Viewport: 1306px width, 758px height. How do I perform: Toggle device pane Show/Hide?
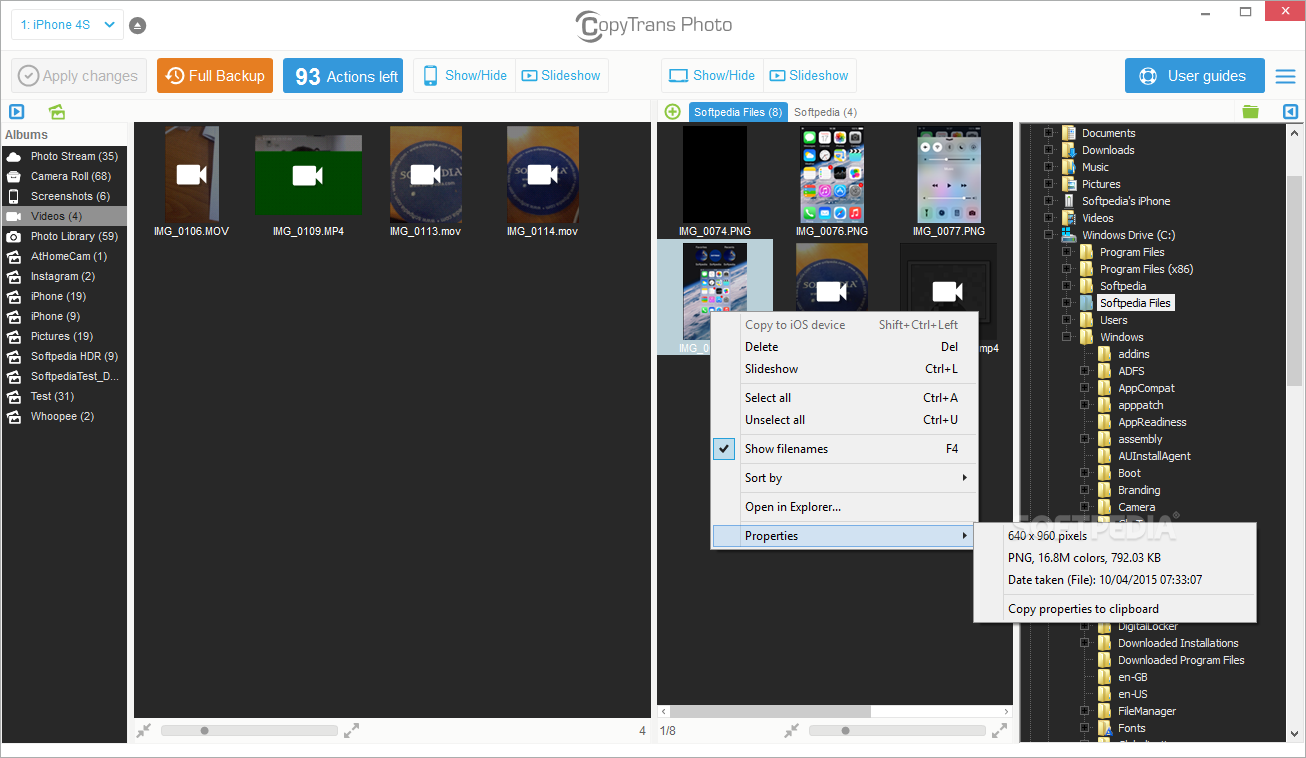point(465,76)
